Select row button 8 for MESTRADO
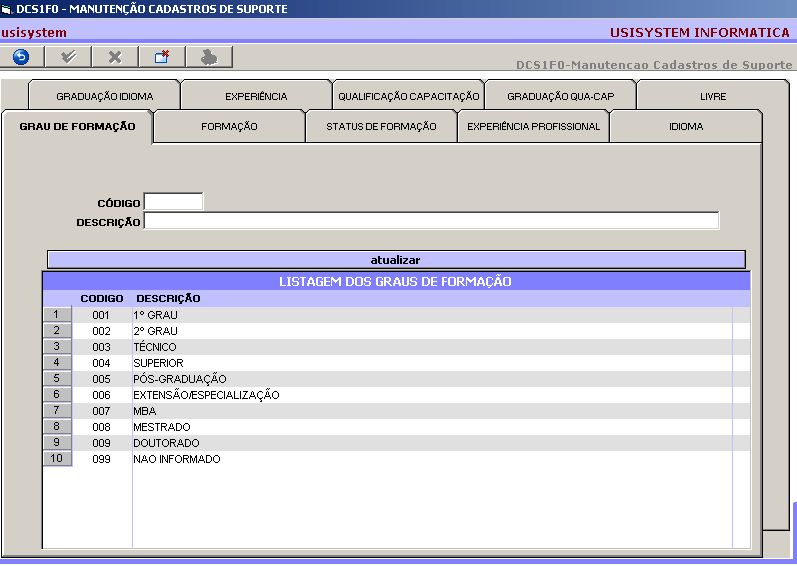797x566 pixels. point(57,426)
